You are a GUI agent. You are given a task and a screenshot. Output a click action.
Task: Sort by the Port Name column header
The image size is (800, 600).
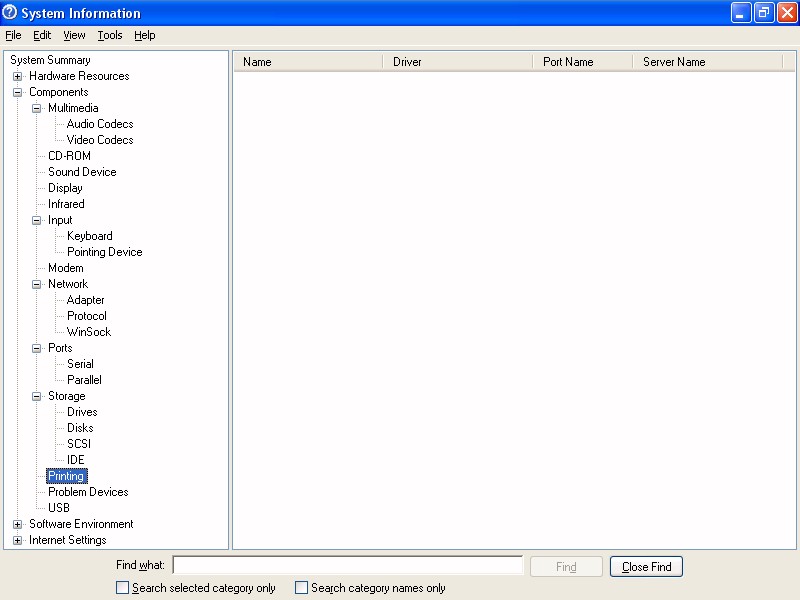coord(583,62)
